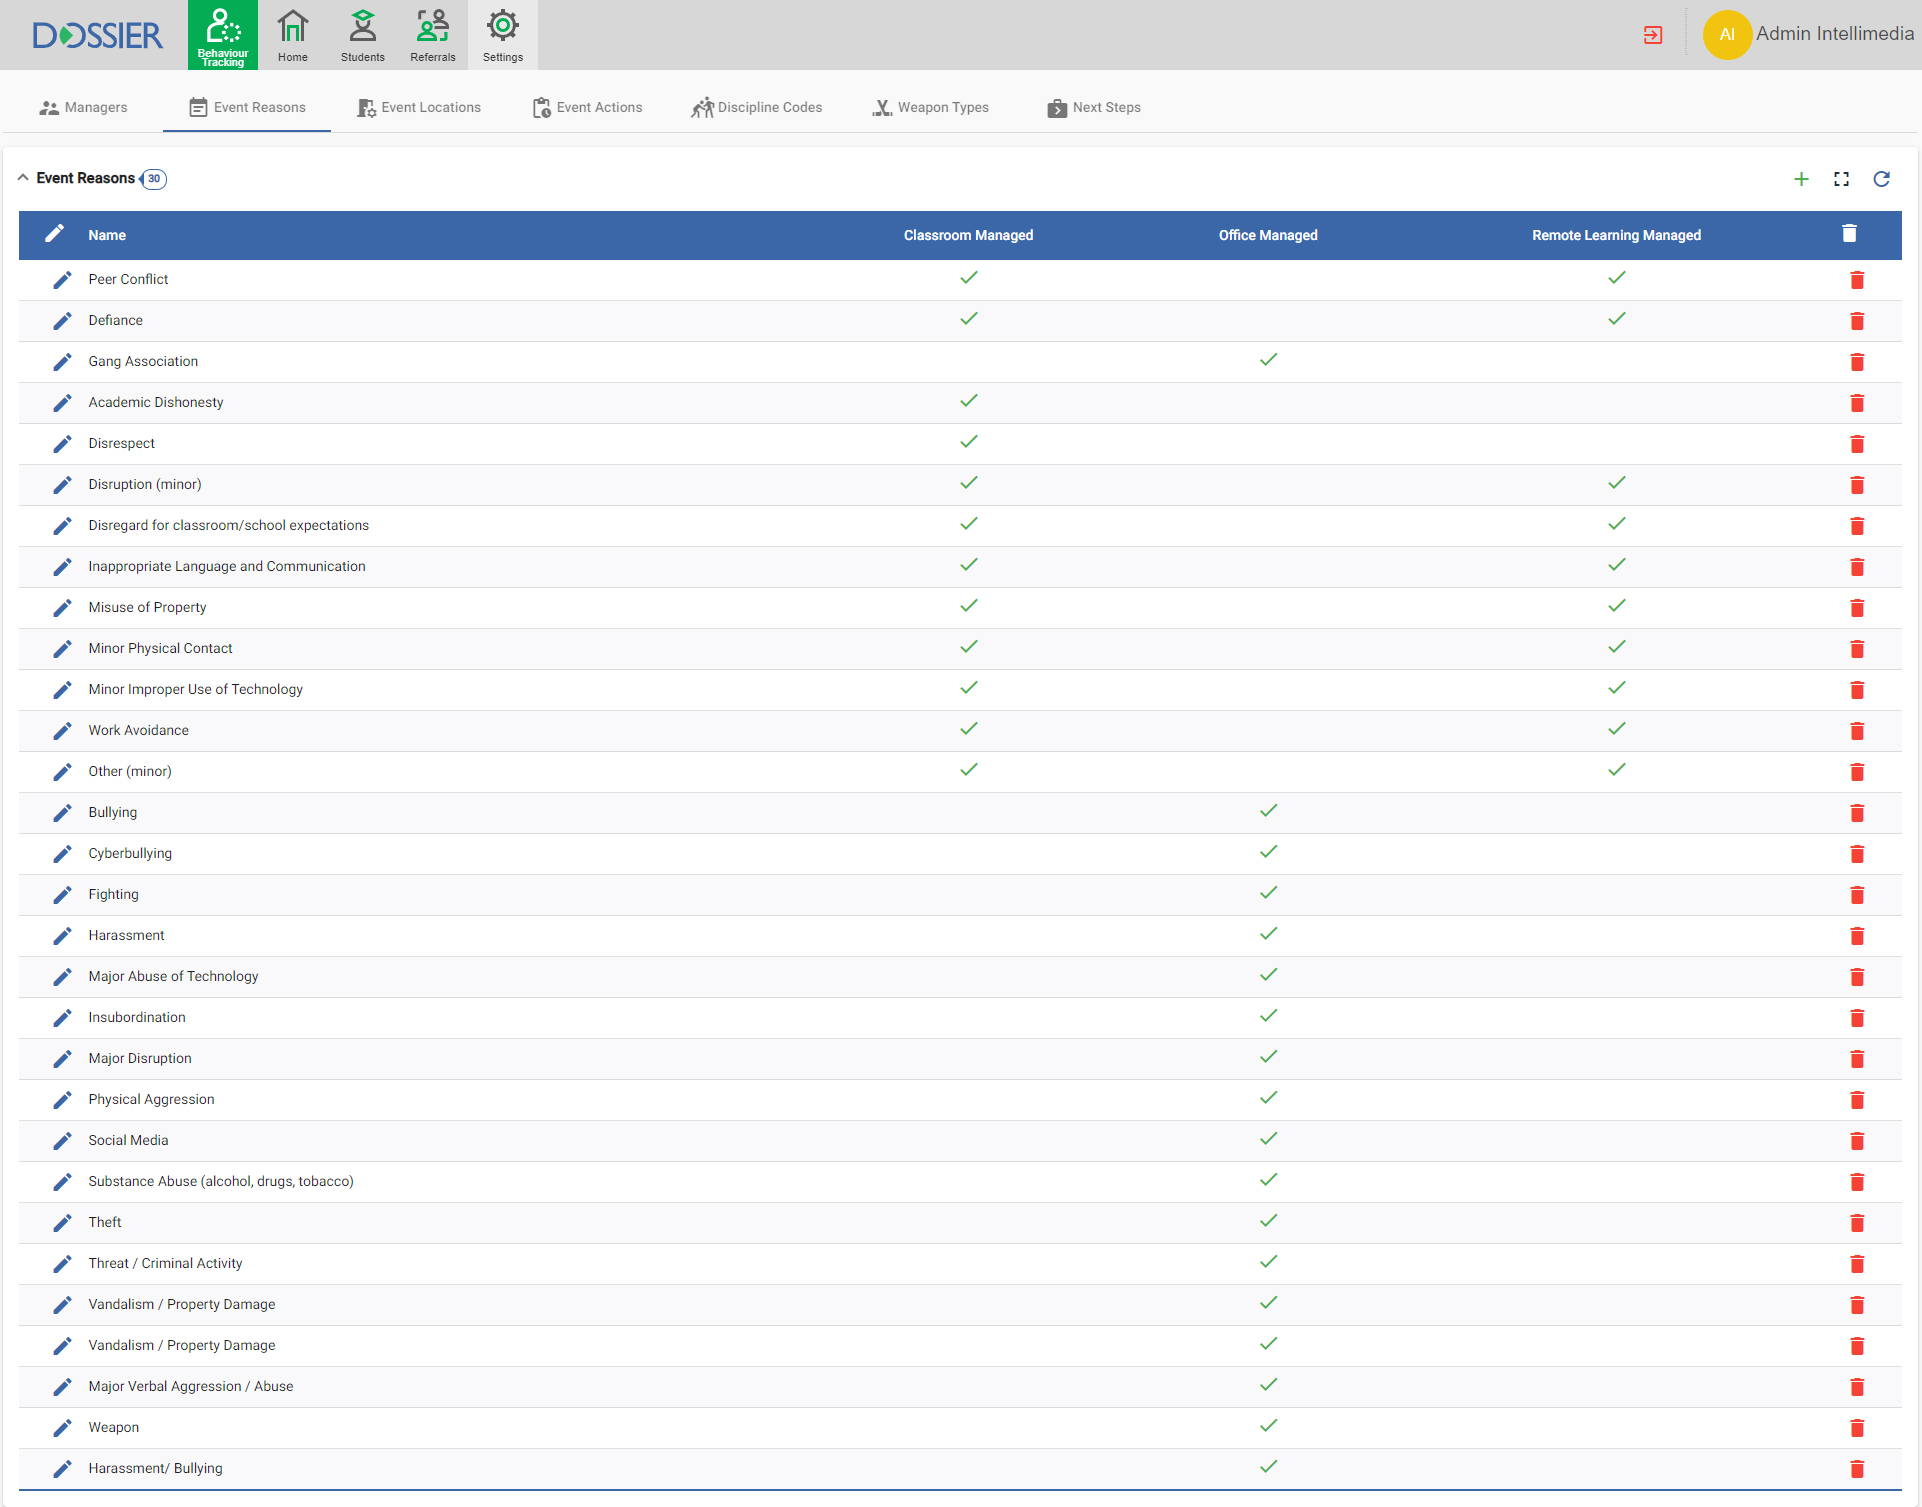Edit the Peer Conflict row
Image resolution: width=1922 pixels, height=1507 pixels.
click(62, 280)
